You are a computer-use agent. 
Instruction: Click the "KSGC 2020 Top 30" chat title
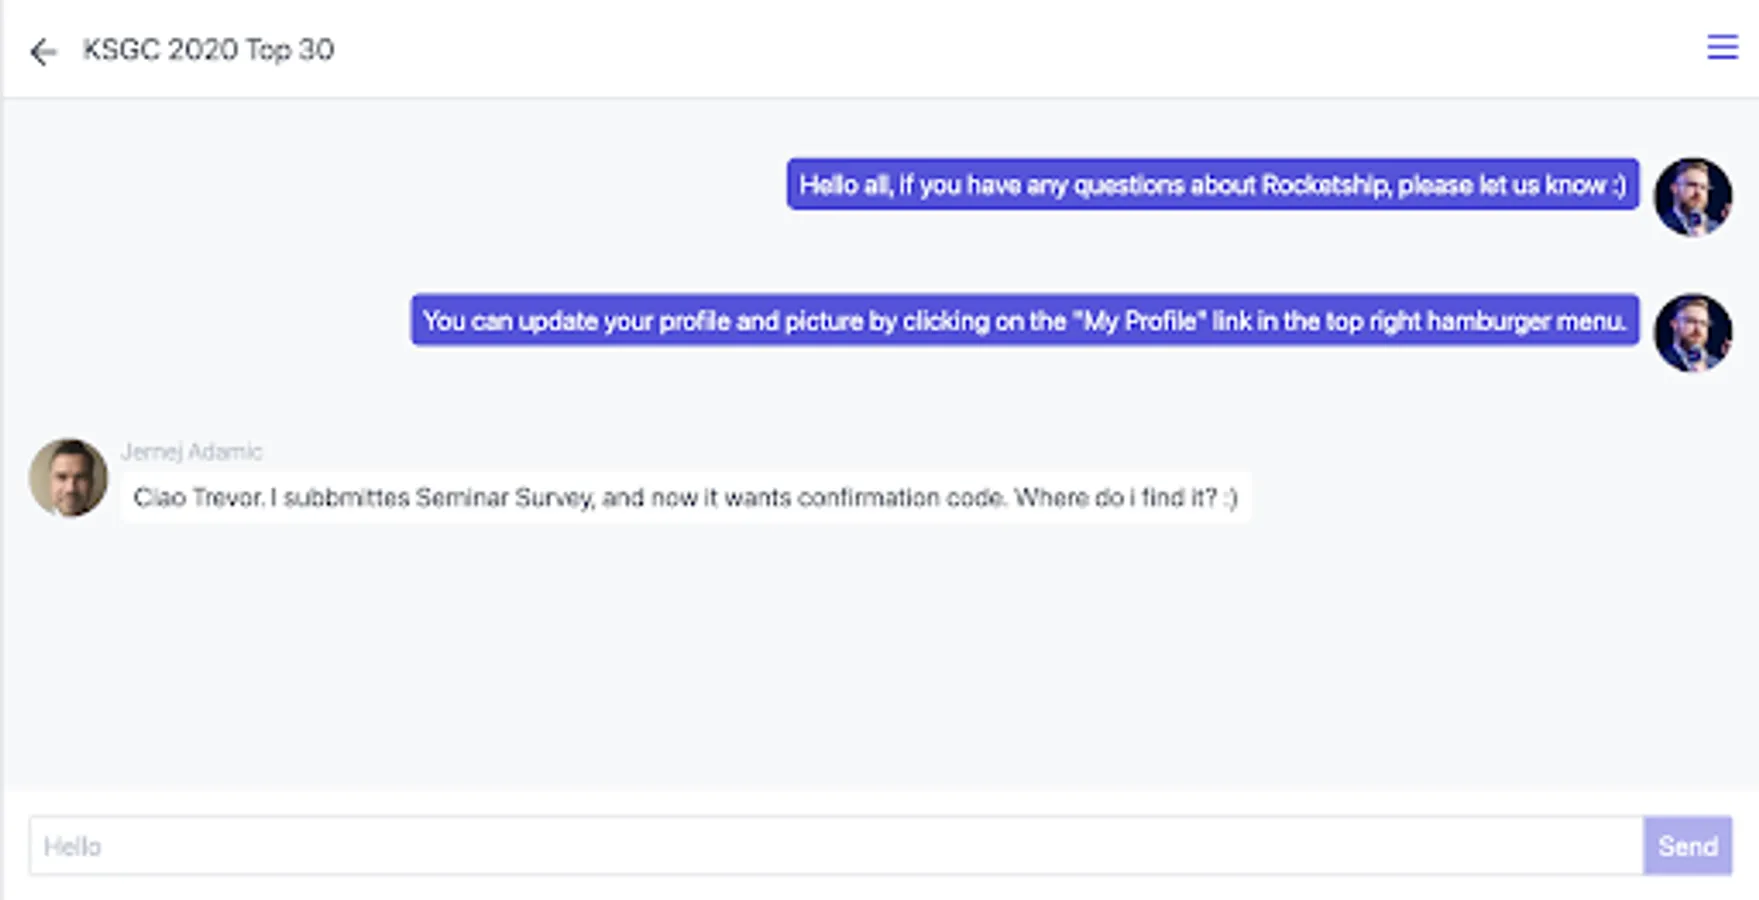(208, 50)
